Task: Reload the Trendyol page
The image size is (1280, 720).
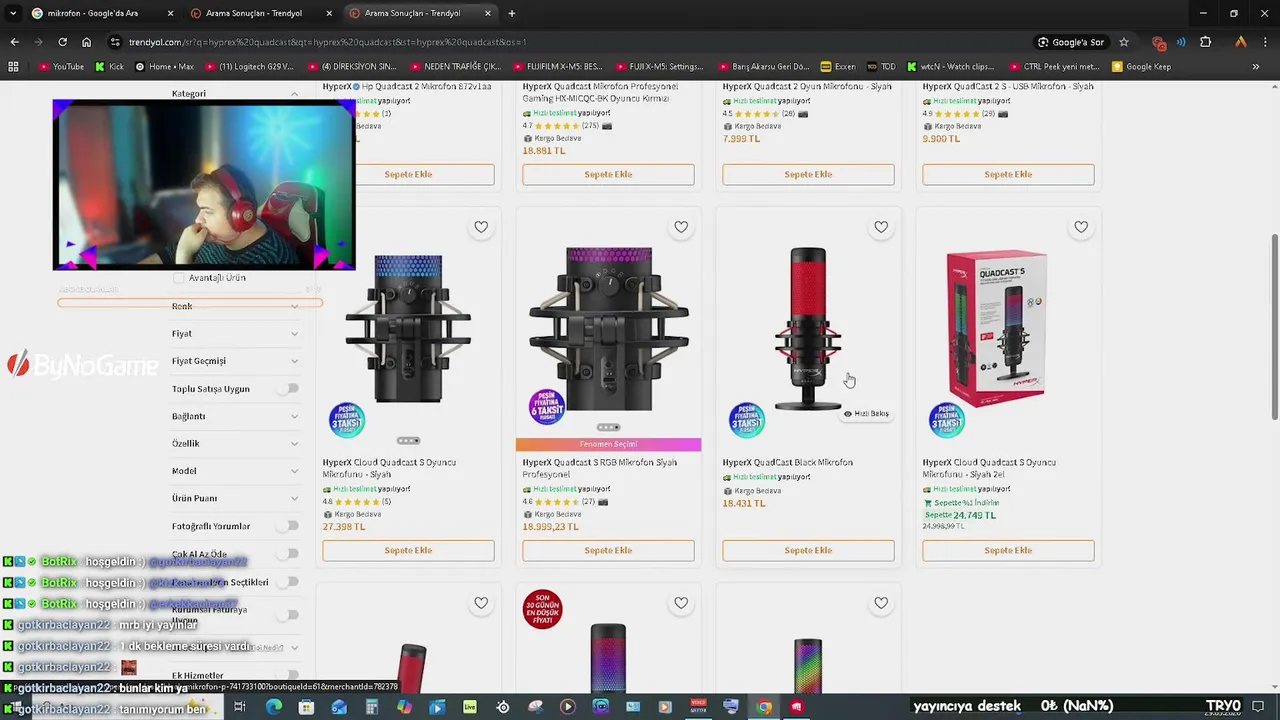Action: point(62,42)
